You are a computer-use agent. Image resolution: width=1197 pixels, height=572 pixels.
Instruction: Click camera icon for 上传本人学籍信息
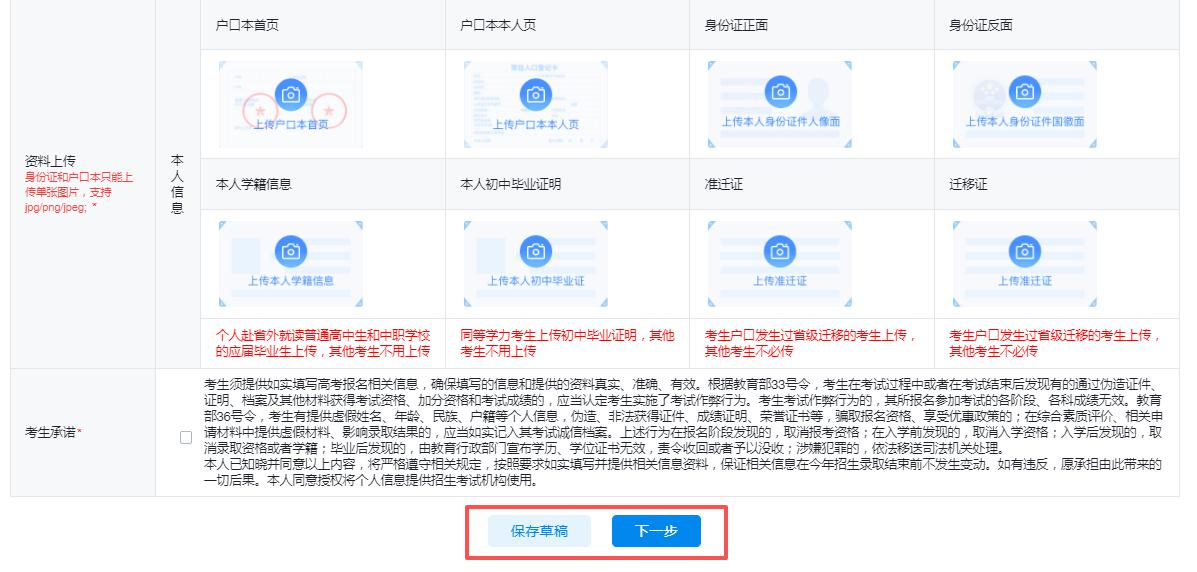tap(291, 251)
